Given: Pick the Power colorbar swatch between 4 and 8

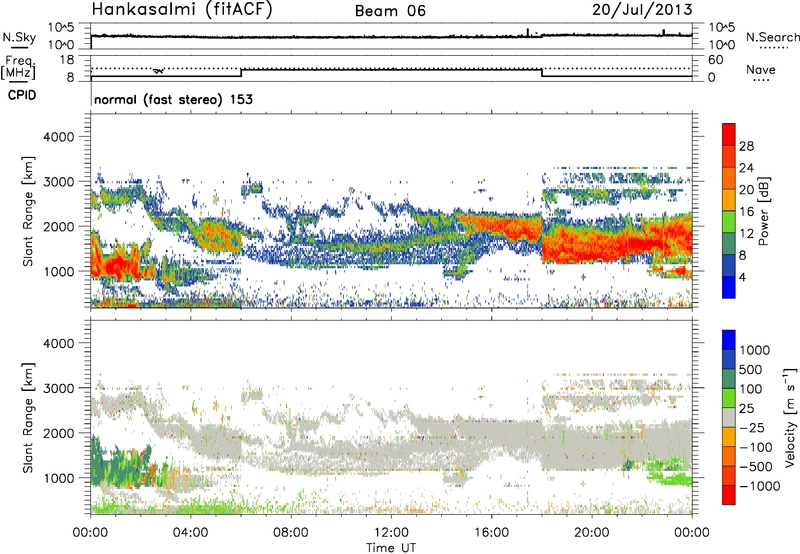Looking at the screenshot, I should [729, 265].
